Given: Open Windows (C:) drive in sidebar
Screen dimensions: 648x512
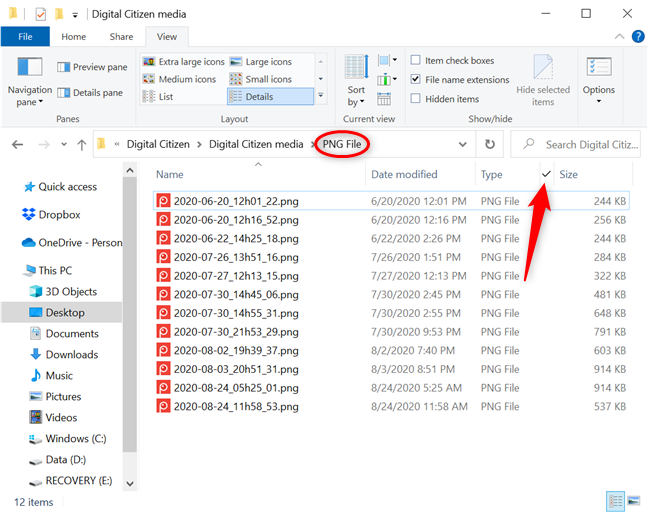Looking at the screenshot, I should coord(68,438).
